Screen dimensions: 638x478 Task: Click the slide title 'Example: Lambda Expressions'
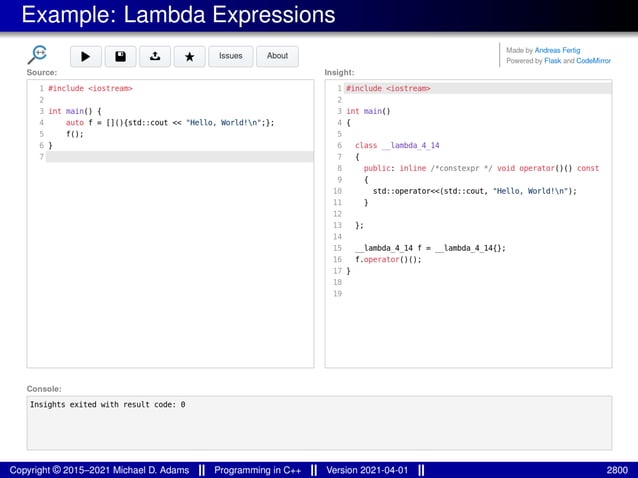(178, 15)
